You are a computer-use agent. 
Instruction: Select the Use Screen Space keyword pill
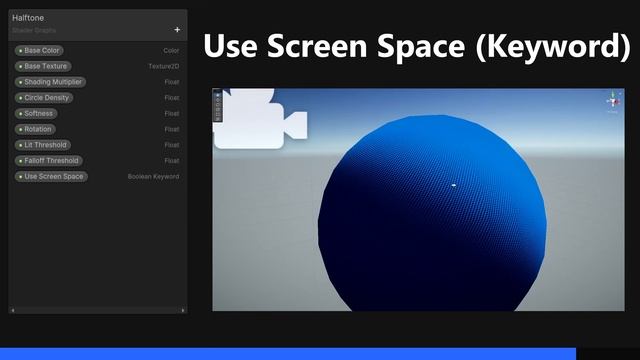[51, 177]
